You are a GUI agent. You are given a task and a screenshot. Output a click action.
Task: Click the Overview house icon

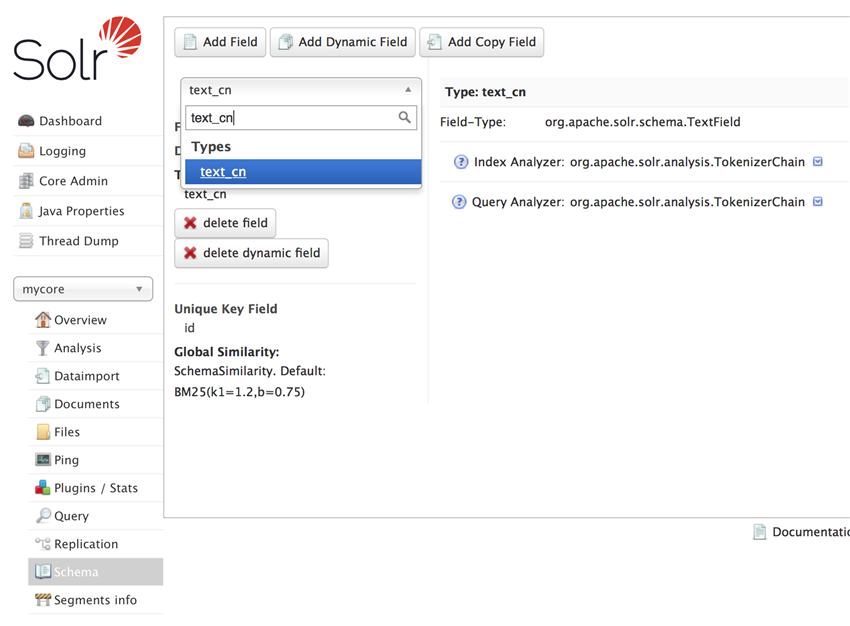[x=43, y=320]
